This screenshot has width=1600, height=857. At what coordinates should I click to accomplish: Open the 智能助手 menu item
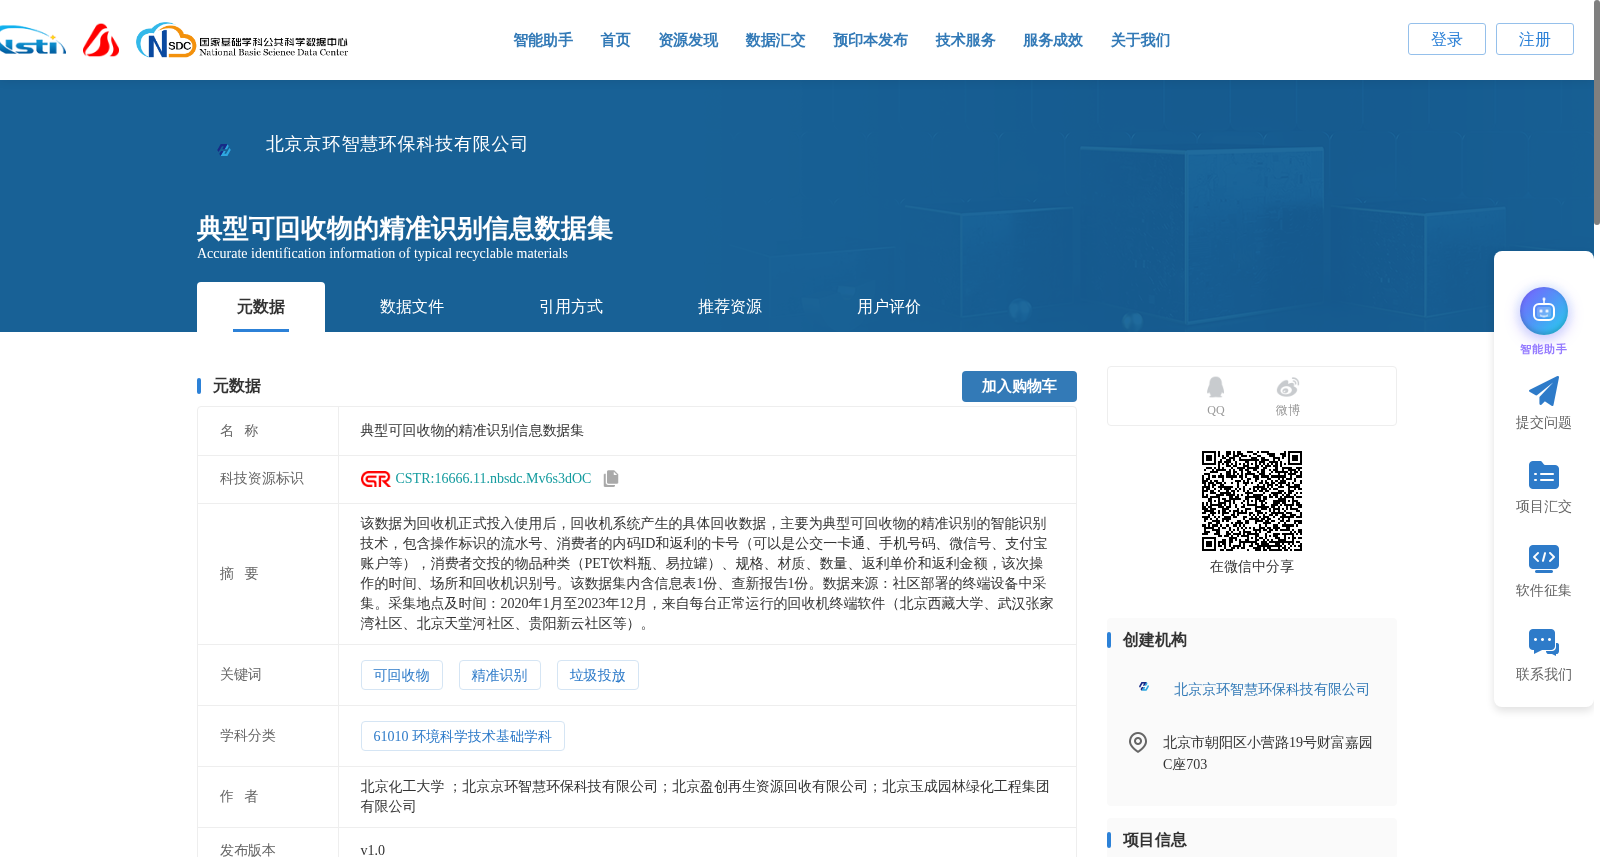[x=543, y=40]
